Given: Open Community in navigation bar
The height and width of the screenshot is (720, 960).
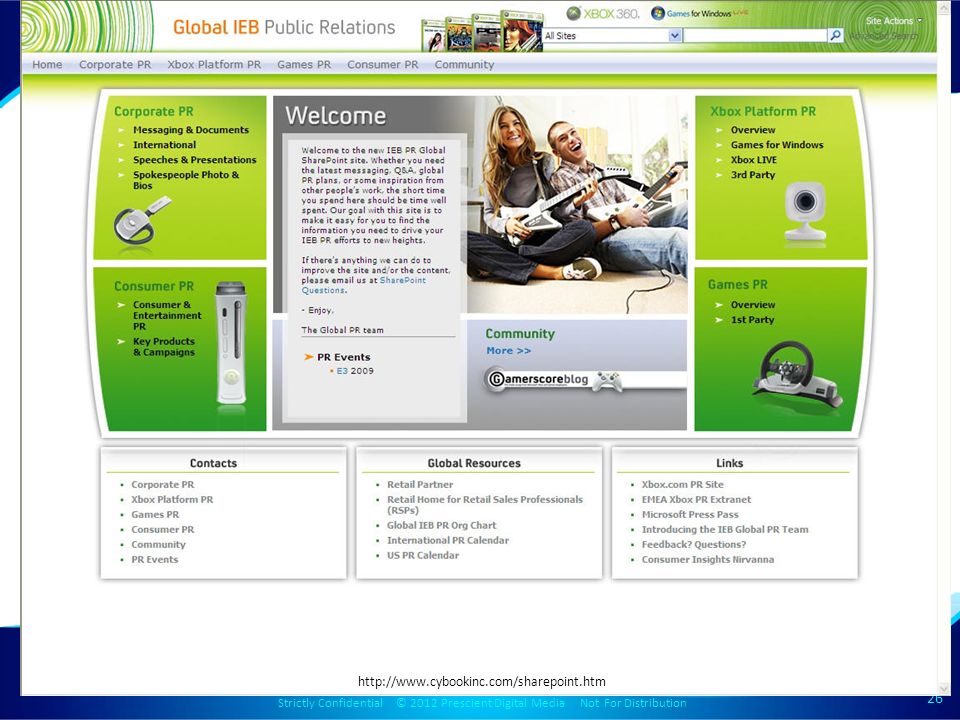Looking at the screenshot, I should pos(464,64).
